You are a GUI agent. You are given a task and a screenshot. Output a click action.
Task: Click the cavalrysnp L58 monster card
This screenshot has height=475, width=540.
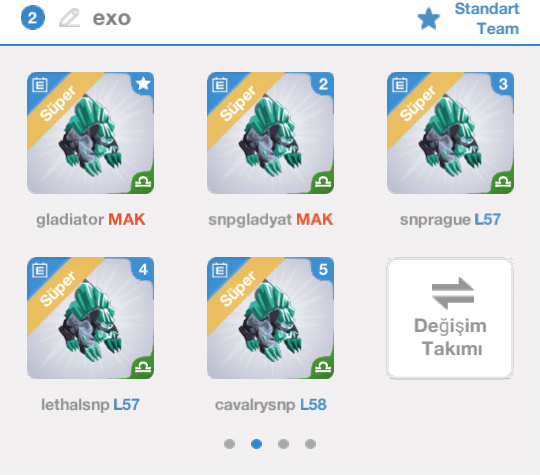click(x=270, y=318)
